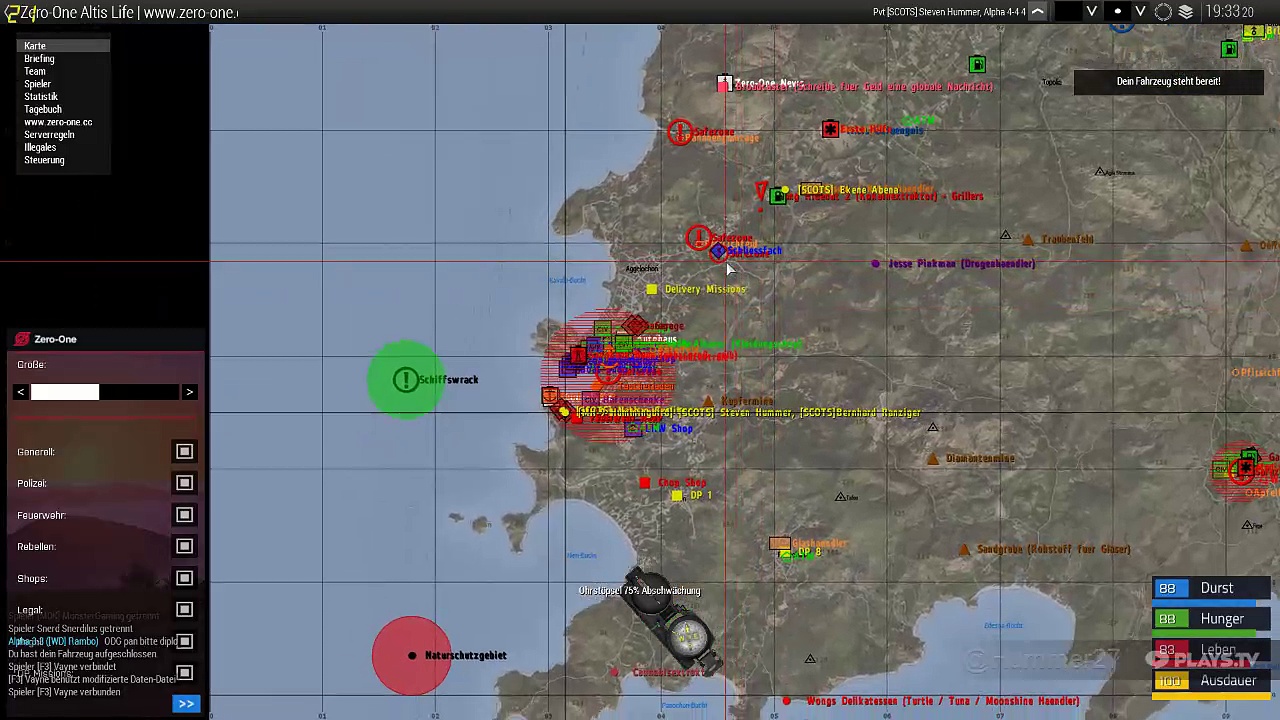Select the Erste Hilfe medical marker
Image resolution: width=1280 pixels, height=720 pixels.
(830, 130)
